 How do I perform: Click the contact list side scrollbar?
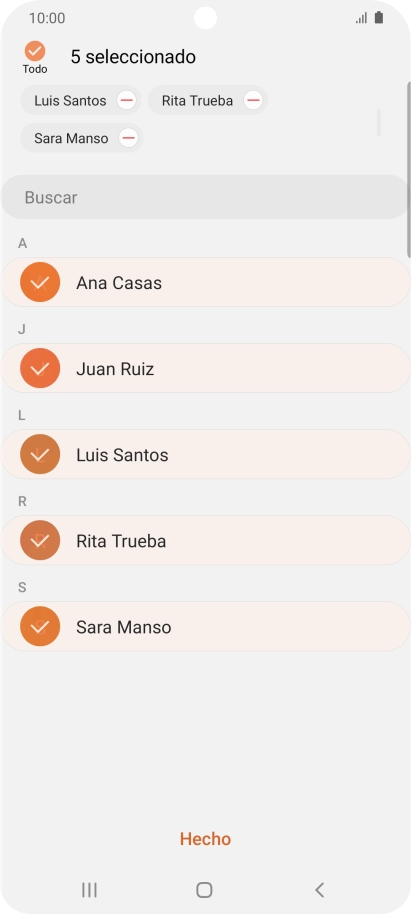pos(409,170)
